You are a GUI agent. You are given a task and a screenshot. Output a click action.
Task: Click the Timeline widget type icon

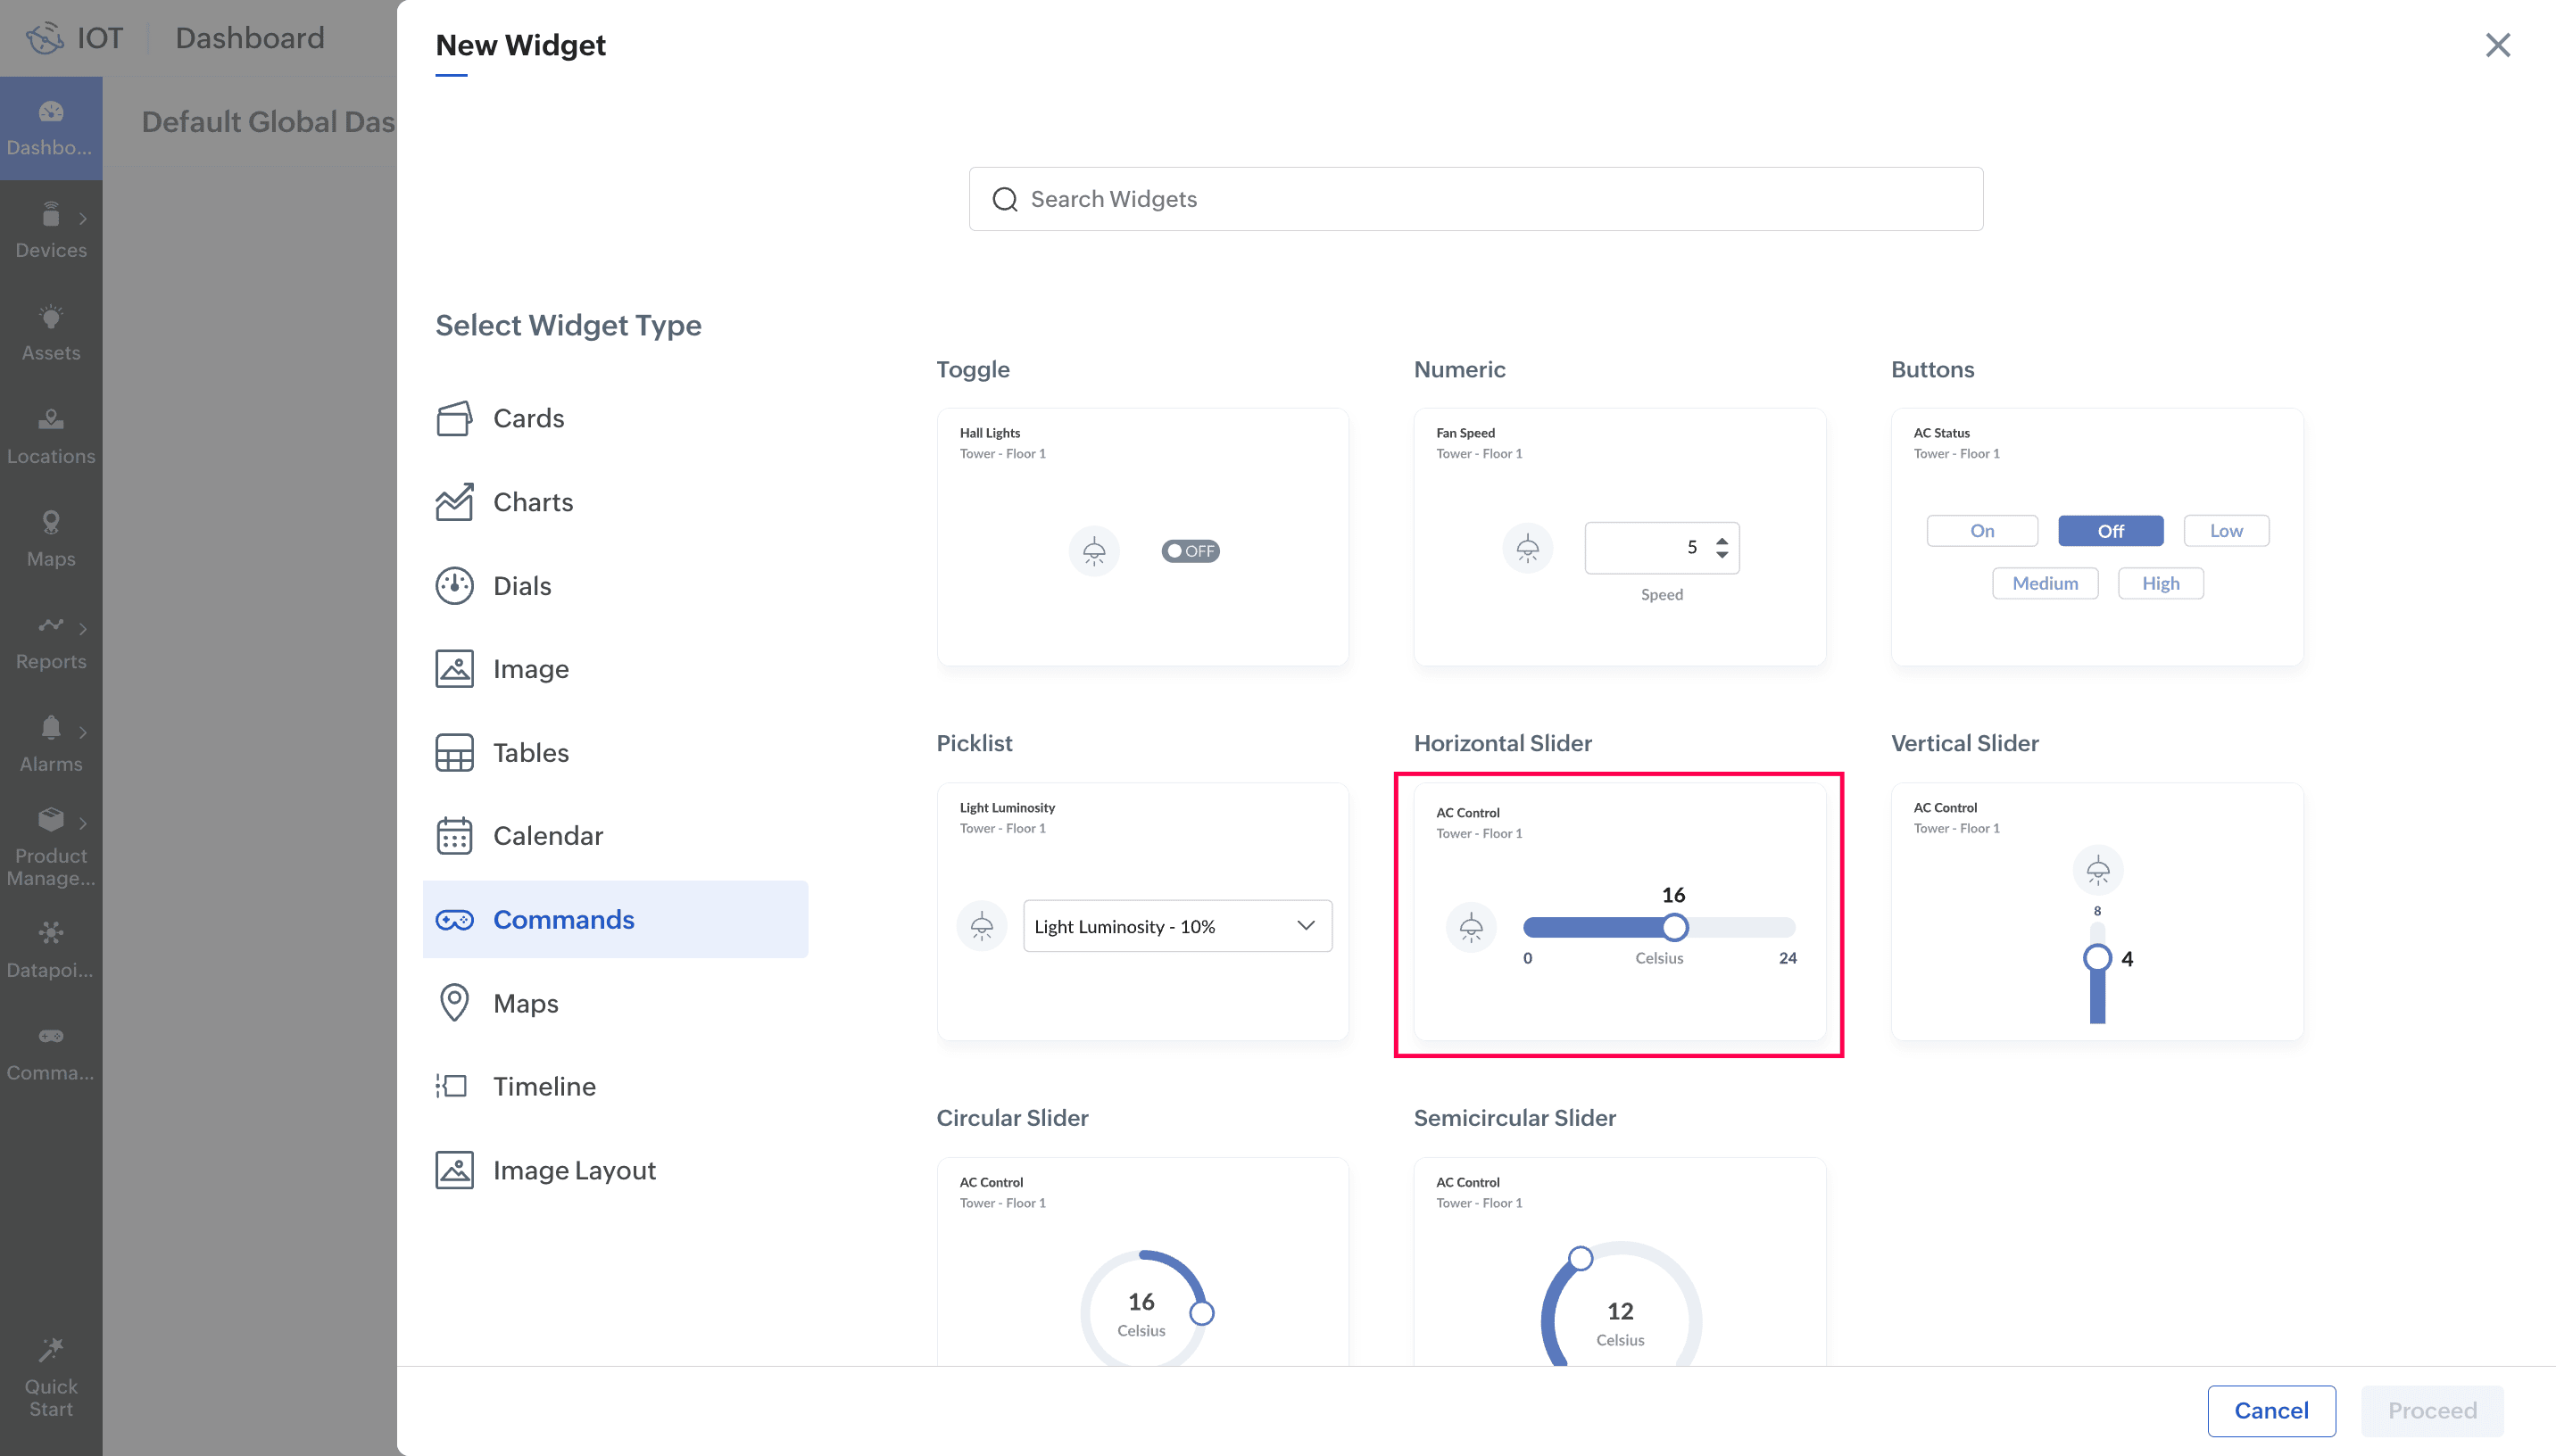[452, 1086]
